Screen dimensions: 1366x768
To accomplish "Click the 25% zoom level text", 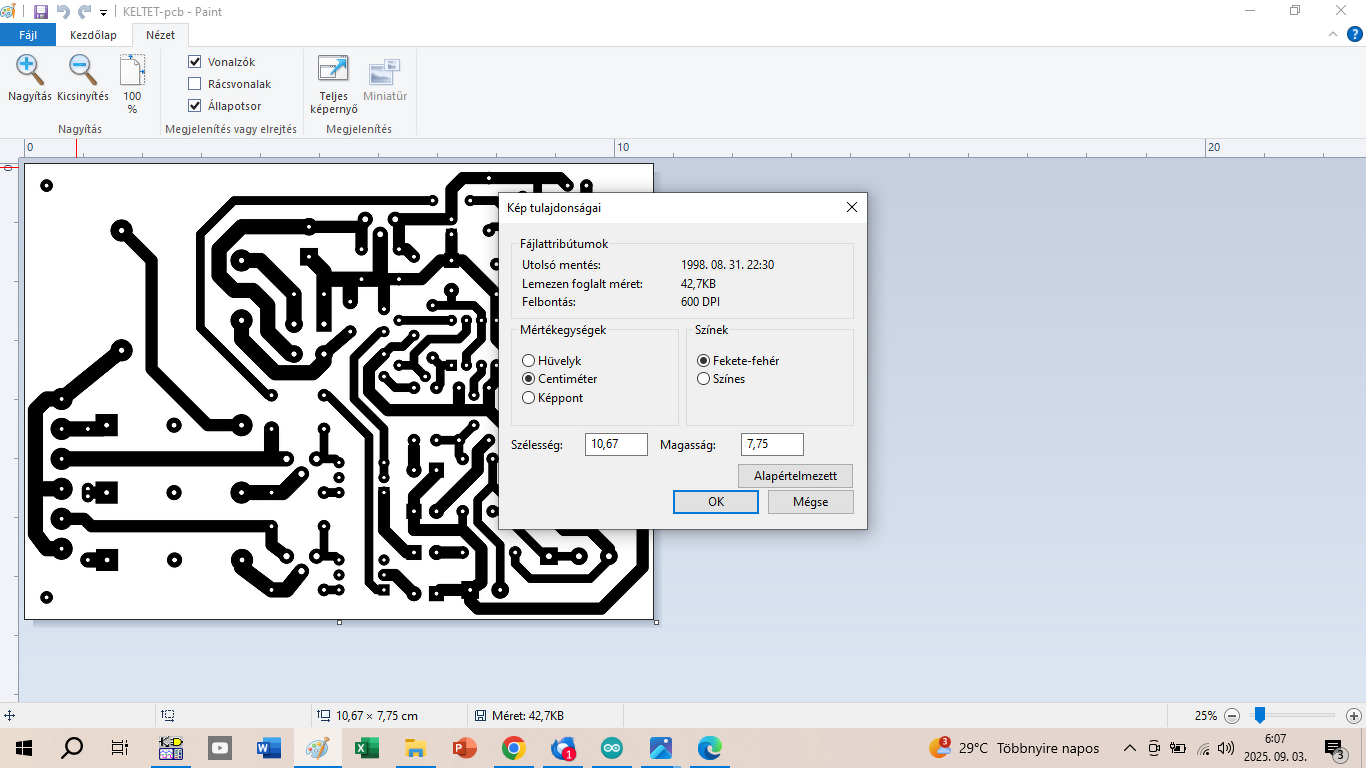I will coord(1206,716).
